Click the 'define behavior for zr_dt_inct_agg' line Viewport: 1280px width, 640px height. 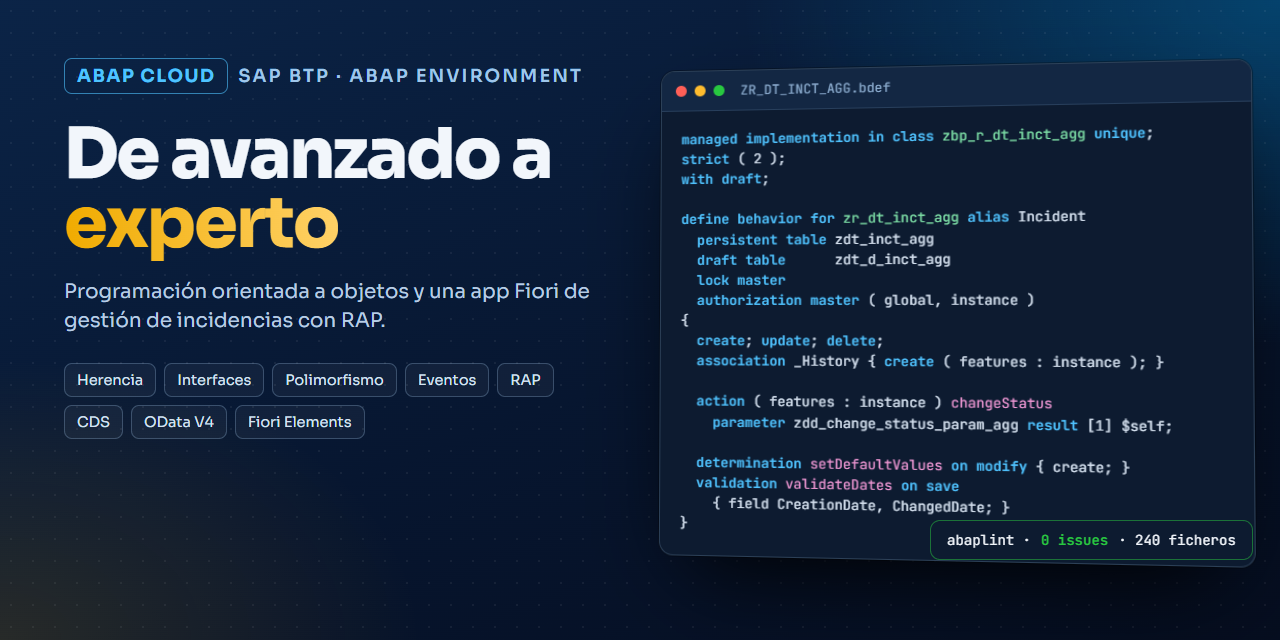click(883, 217)
